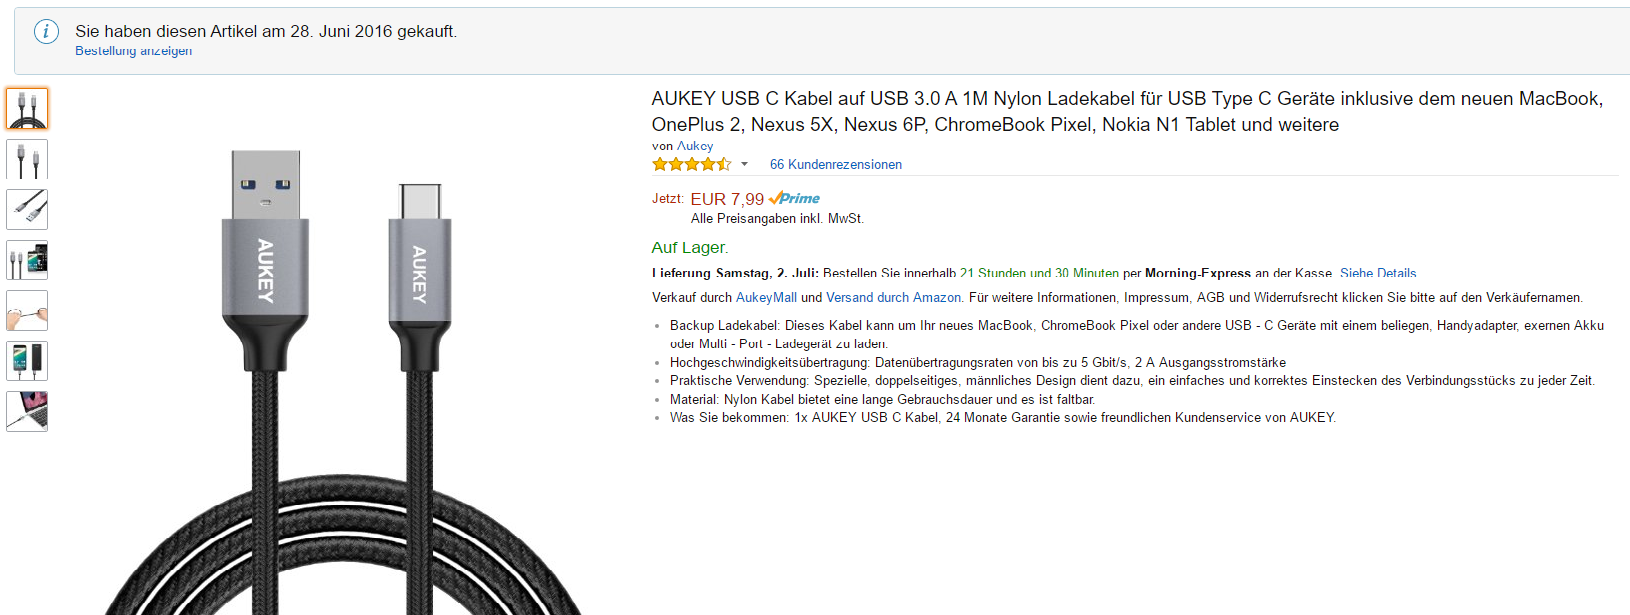This screenshot has height=615, width=1630.
Task: Open the Aukey brand link
Action: tap(695, 146)
